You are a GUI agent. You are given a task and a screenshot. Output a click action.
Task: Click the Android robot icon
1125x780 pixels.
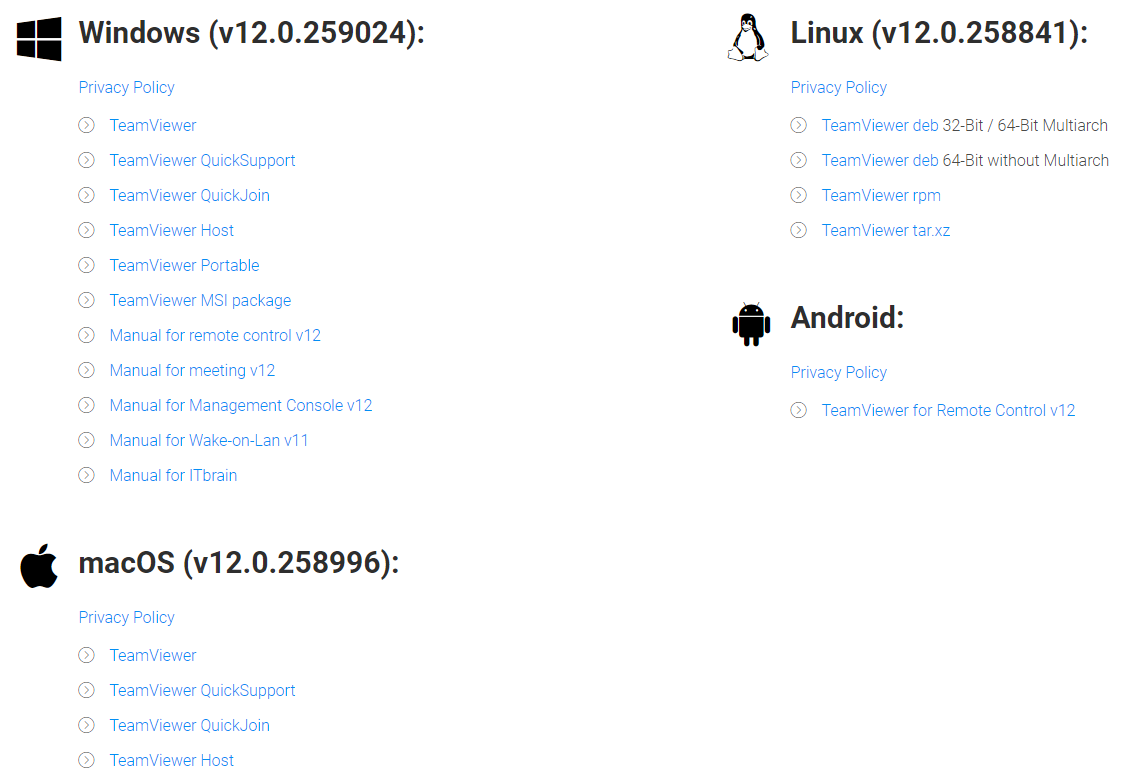click(x=750, y=323)
